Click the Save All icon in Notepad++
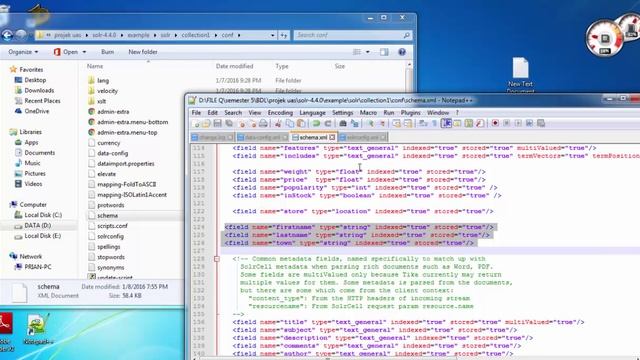The image size is (640, 360). [x=229, y=123]
